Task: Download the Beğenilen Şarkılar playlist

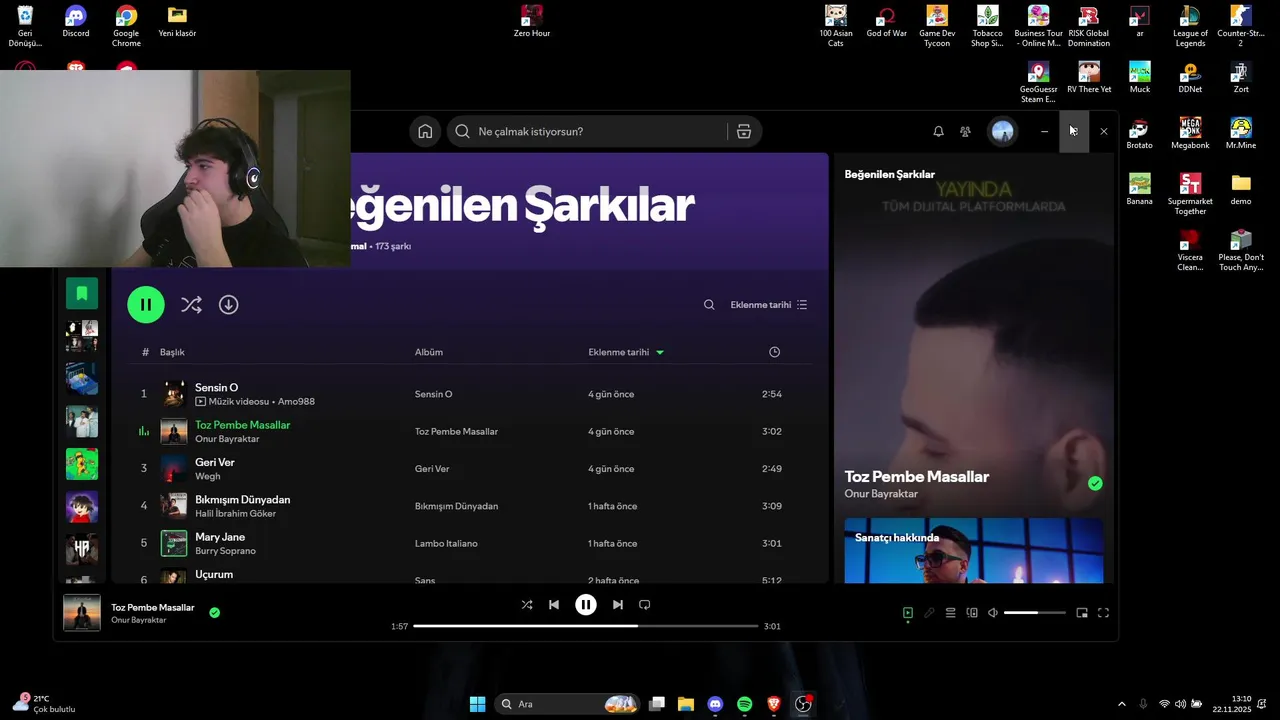Action: [229, 305]
